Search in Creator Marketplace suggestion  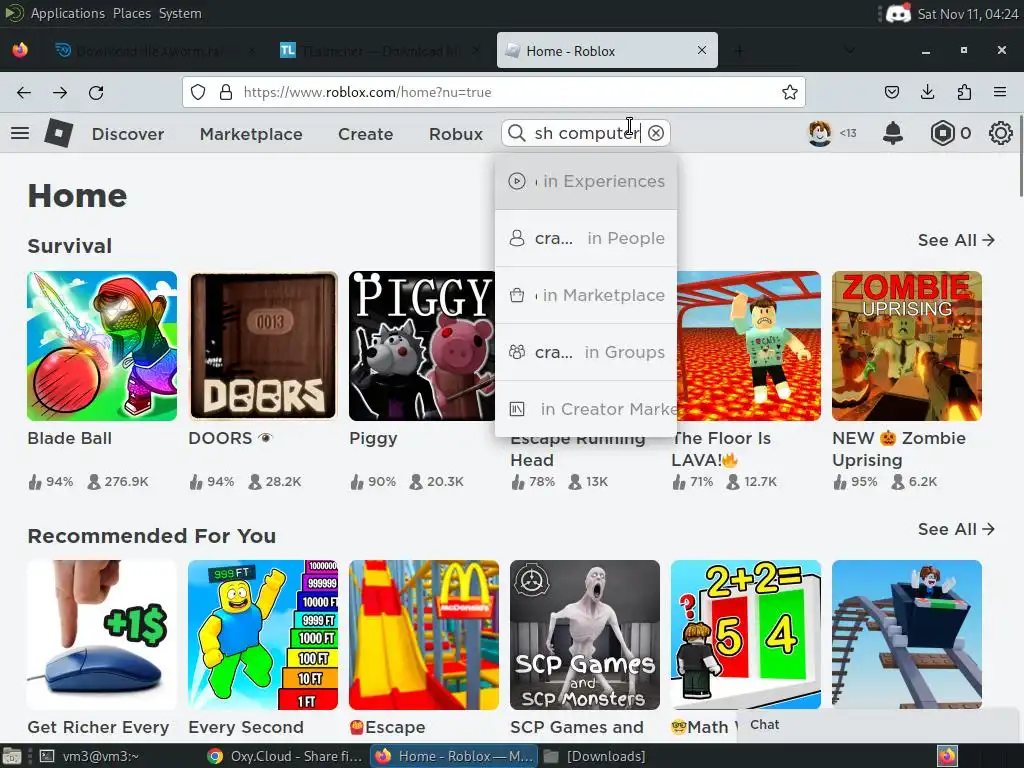[x=586, y=409]
